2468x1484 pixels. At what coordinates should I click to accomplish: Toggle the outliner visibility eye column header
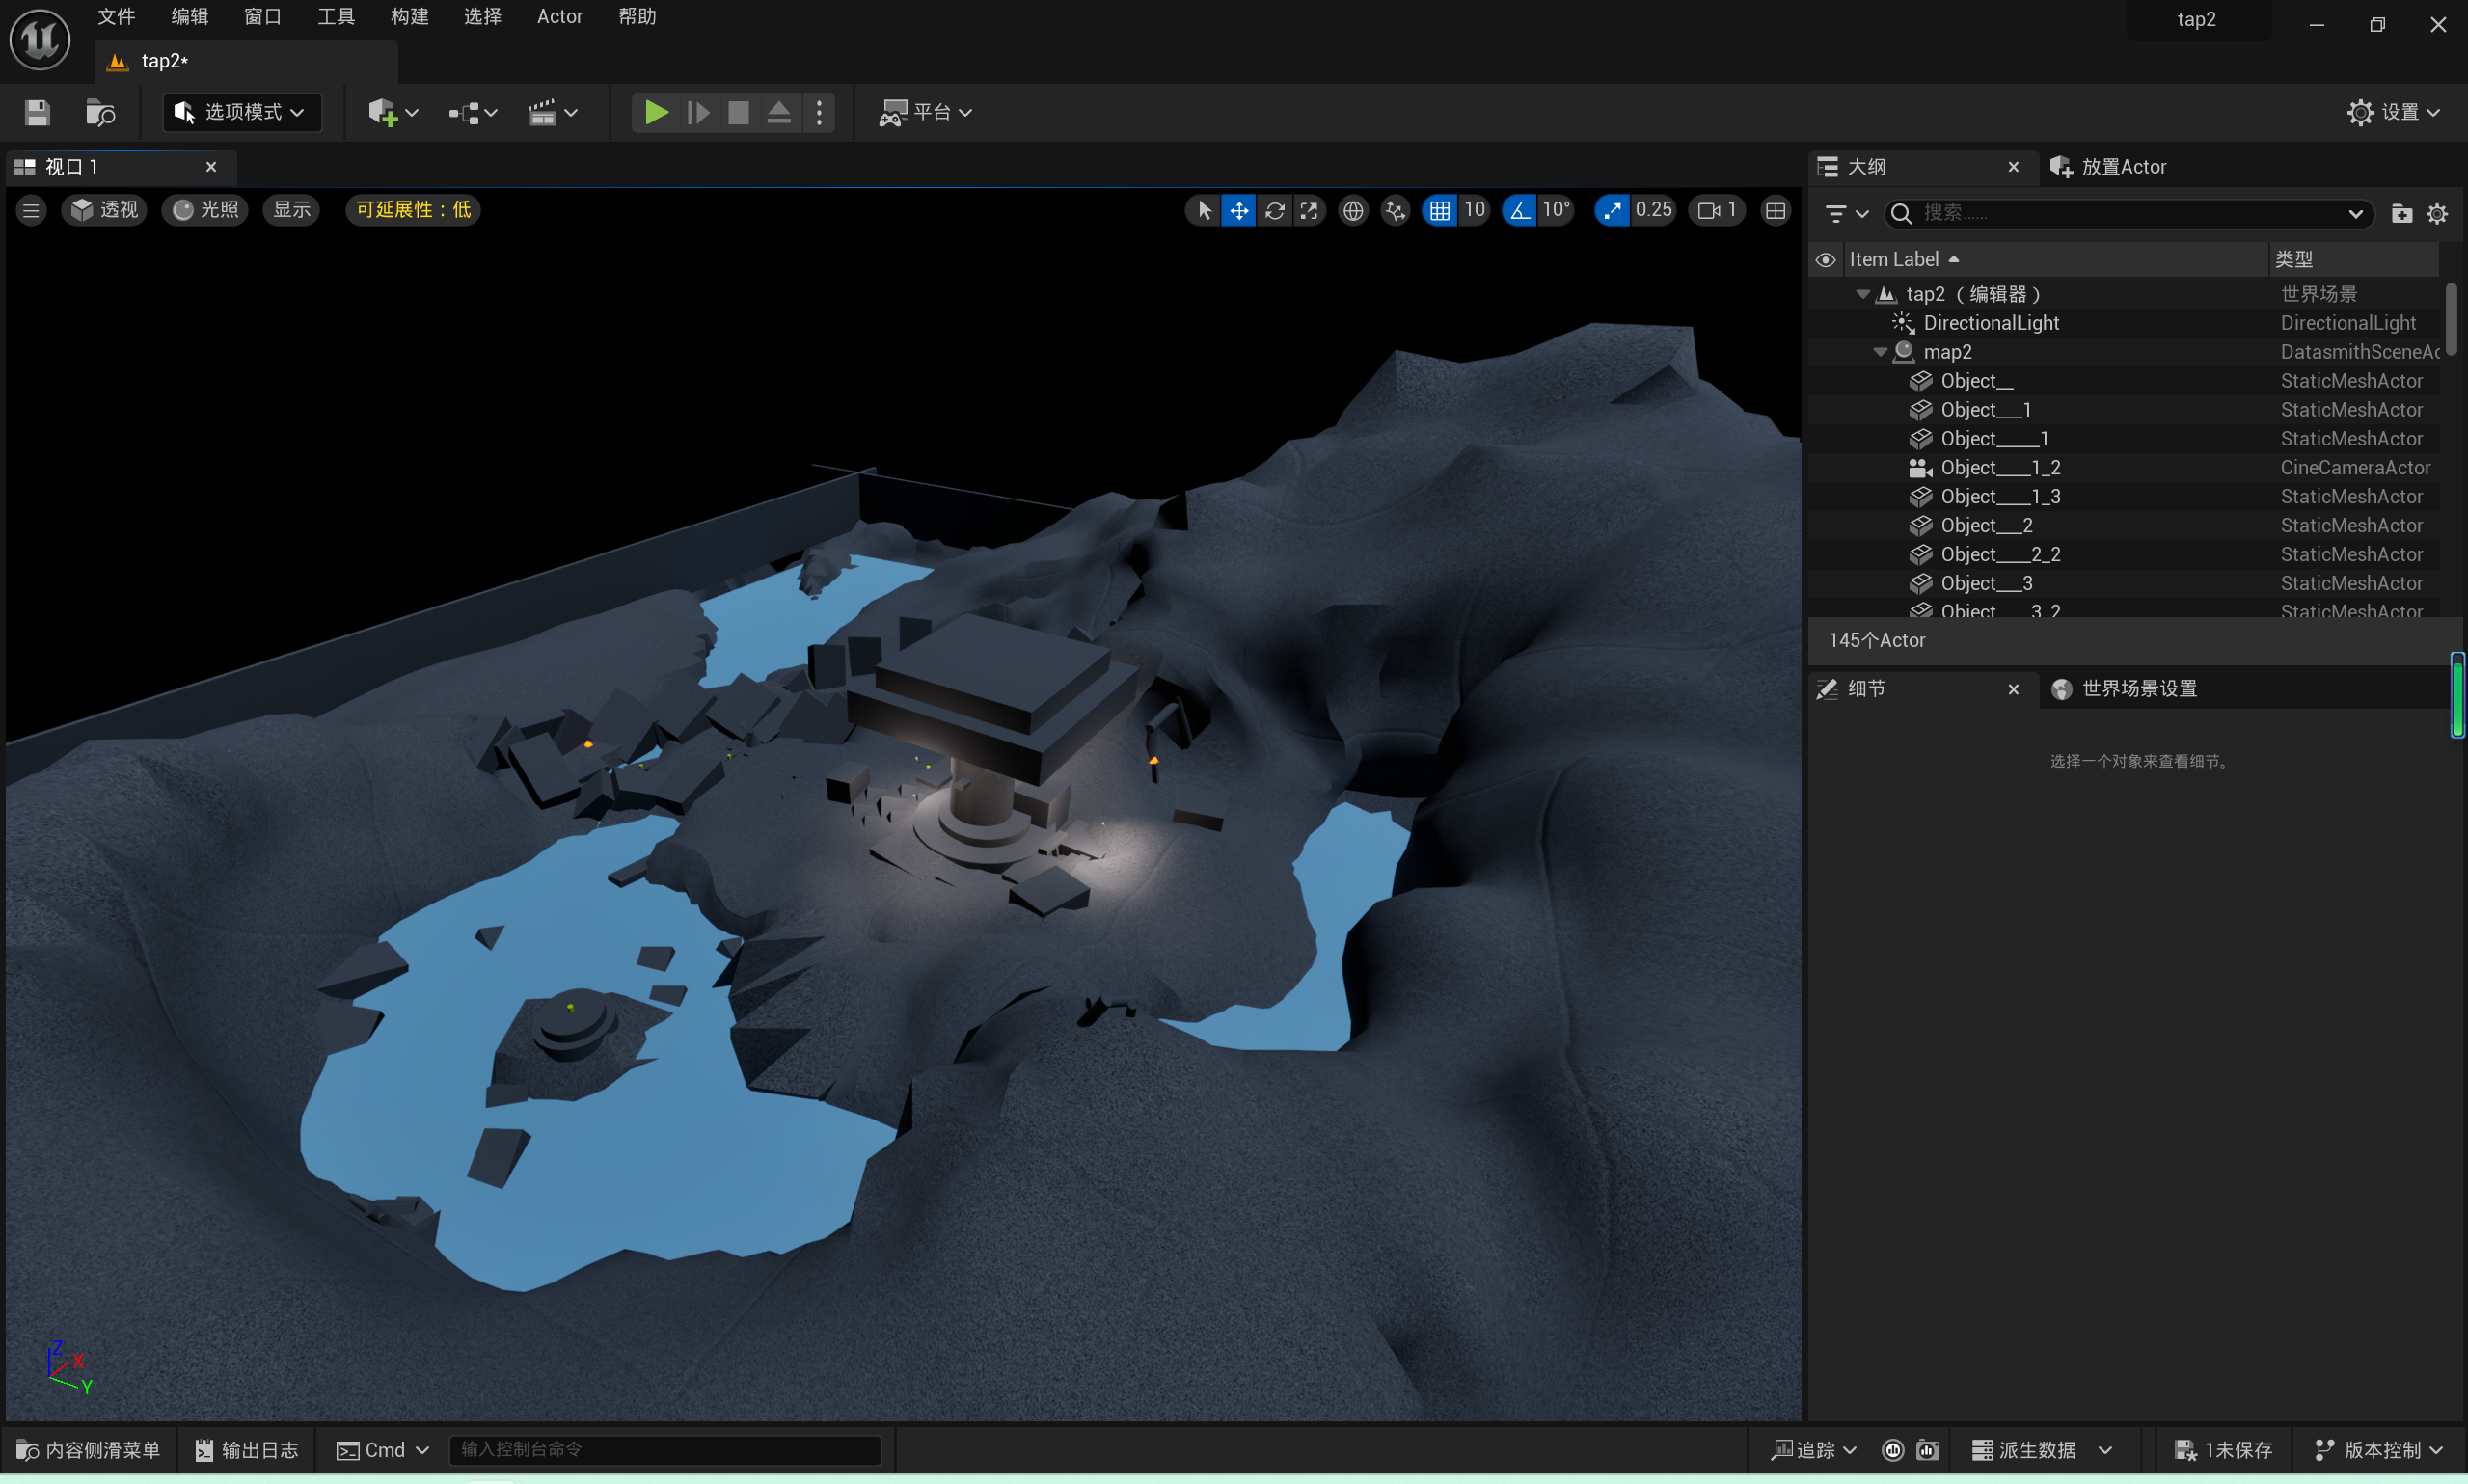click(x=1825, y=260)
